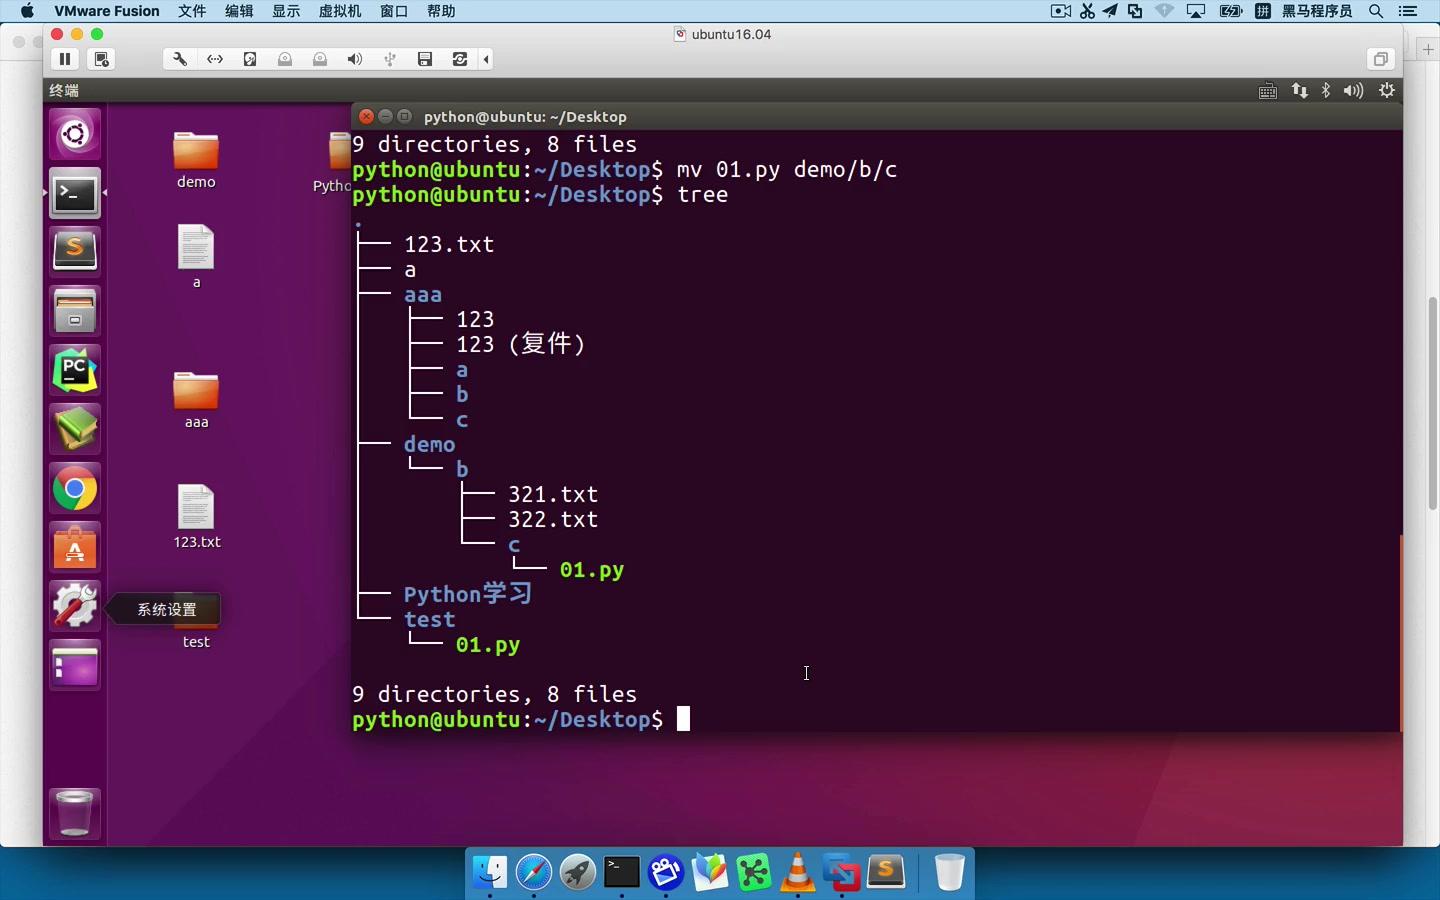The image size is (1440, 900).
Task: Open Ubuntu Software Center icon
Action: click(x=75, y=548)
